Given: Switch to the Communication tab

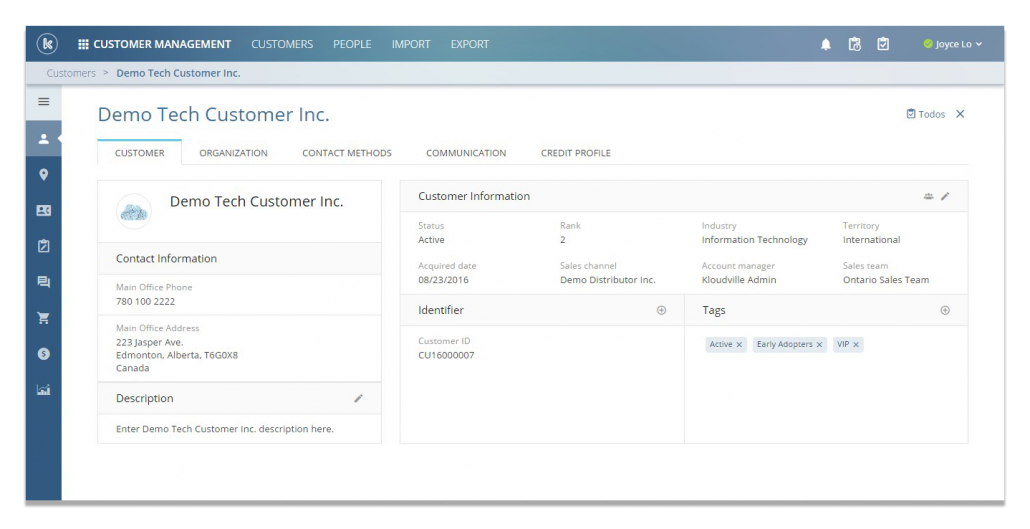Looking at the screenshot, I should [x=466, y=152].
